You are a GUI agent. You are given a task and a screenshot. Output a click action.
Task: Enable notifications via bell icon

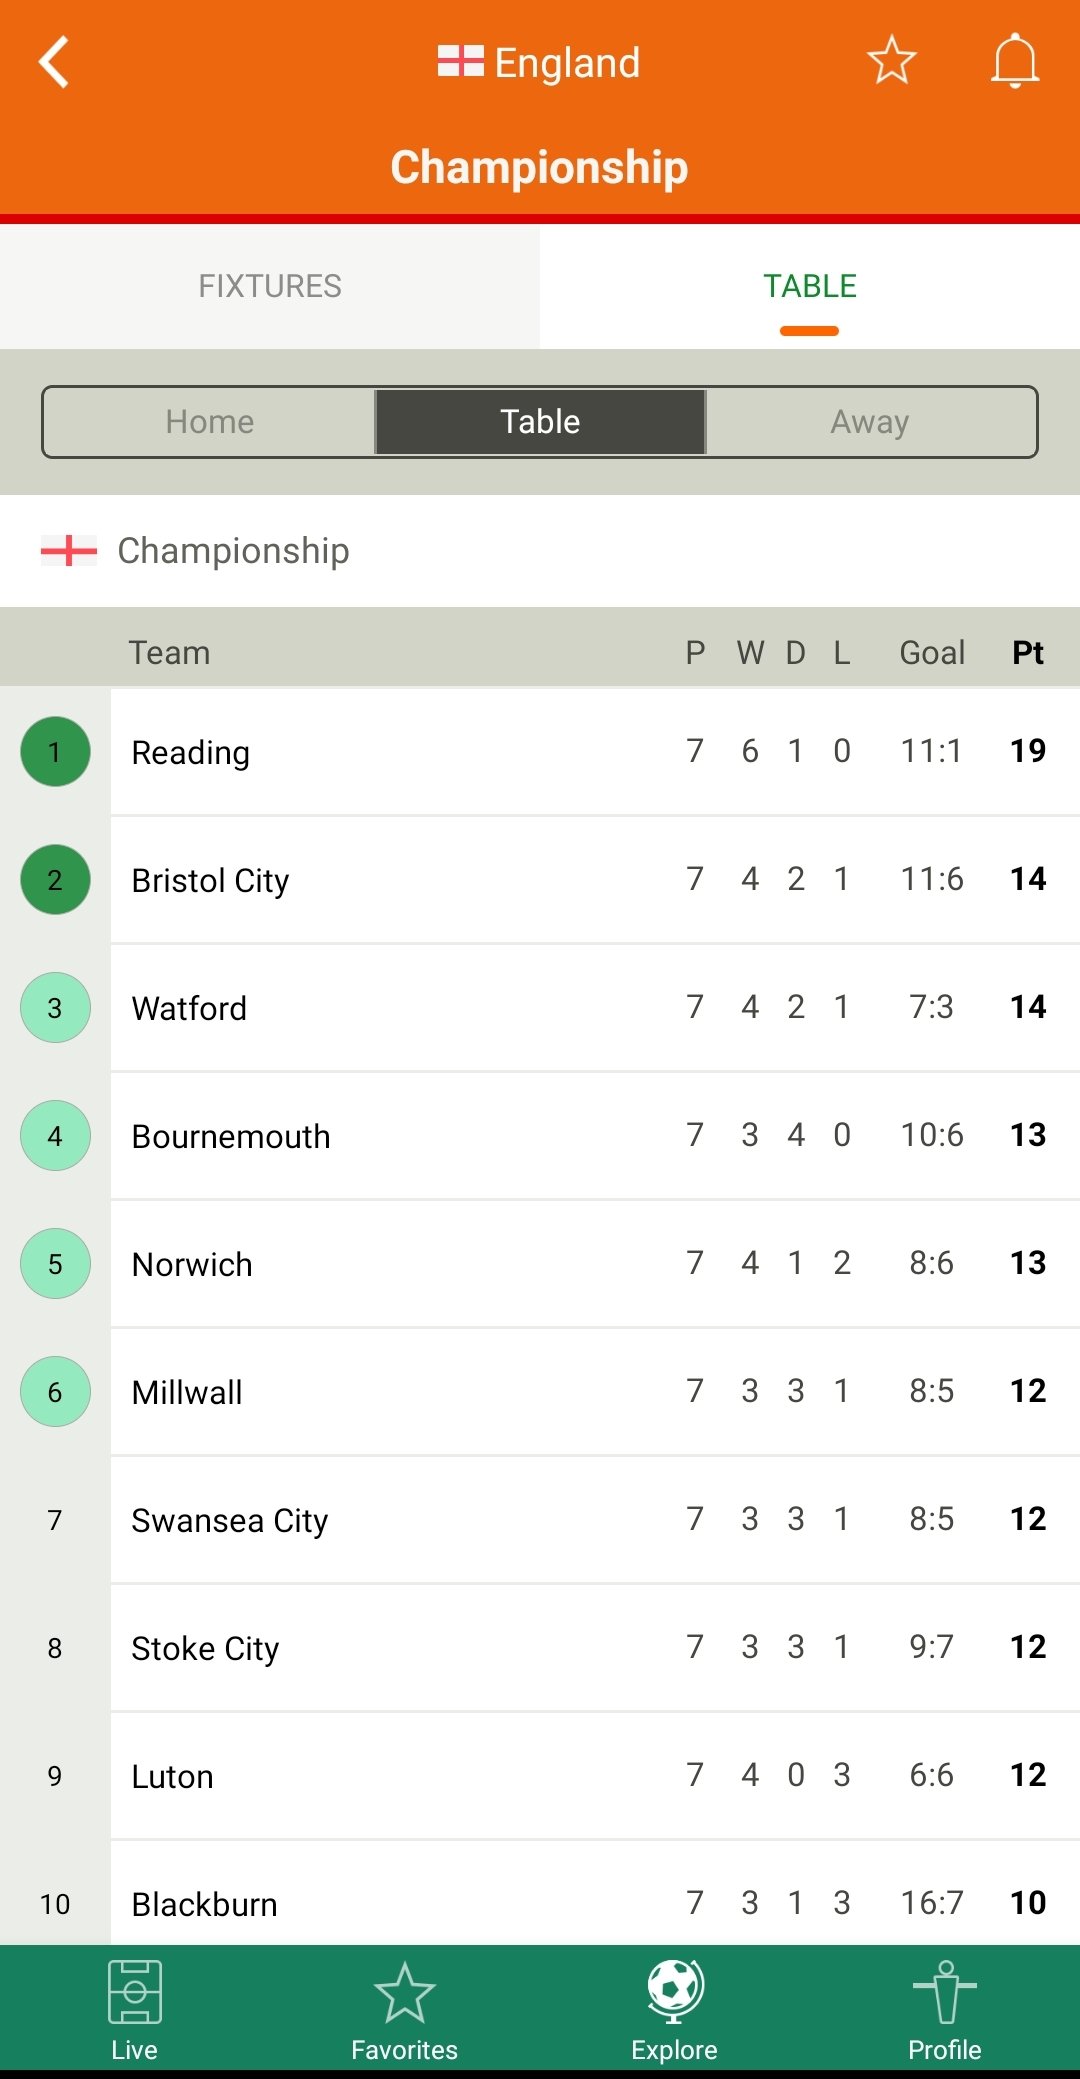1015,61
